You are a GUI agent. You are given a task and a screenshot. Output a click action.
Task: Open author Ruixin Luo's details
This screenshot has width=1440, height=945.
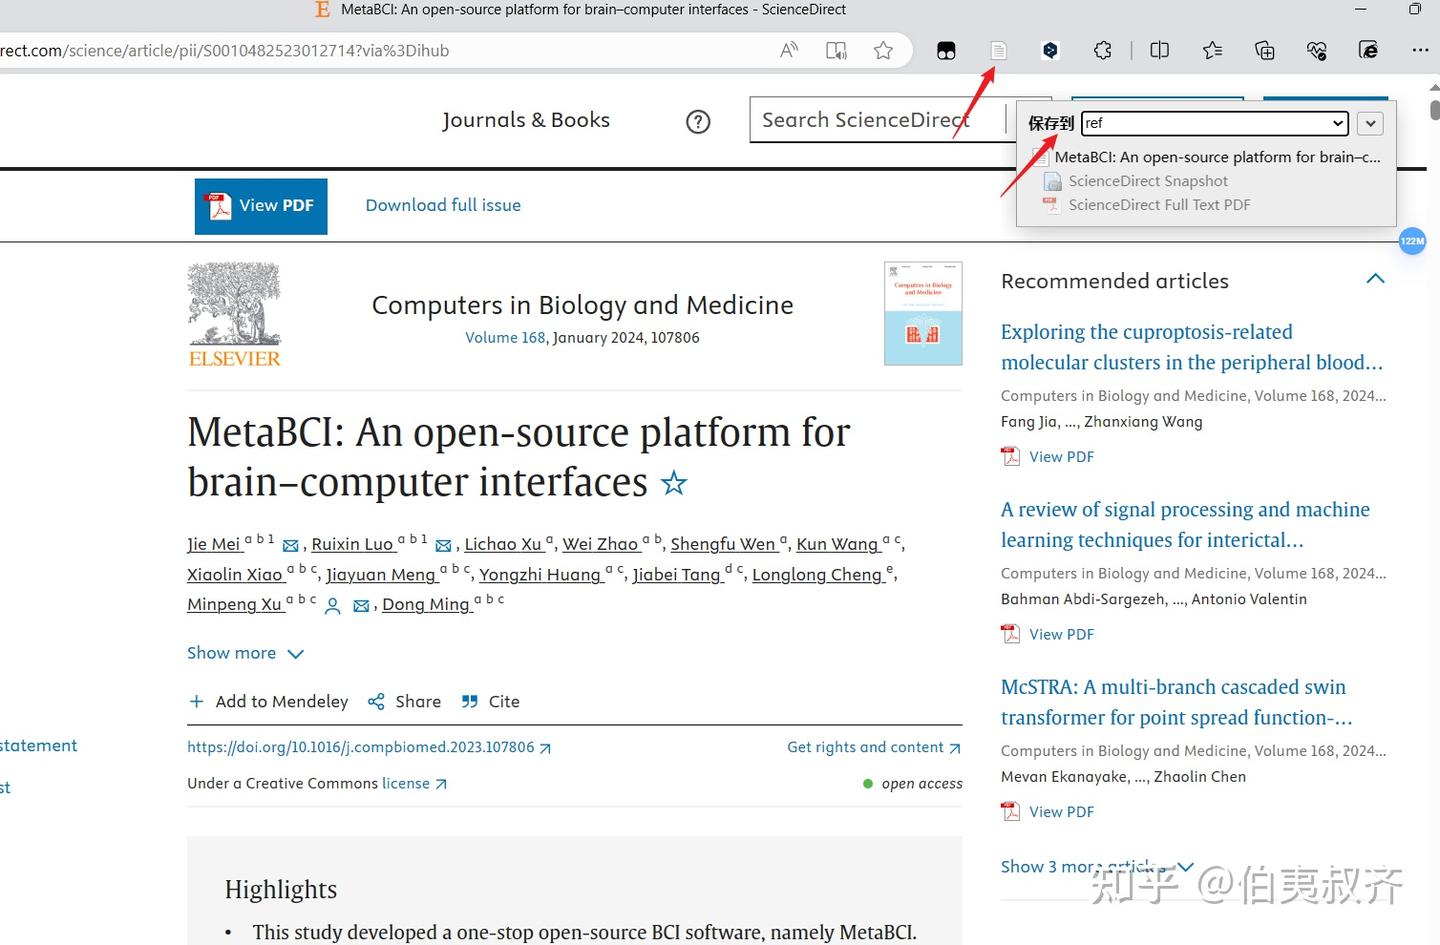(352, 544)
